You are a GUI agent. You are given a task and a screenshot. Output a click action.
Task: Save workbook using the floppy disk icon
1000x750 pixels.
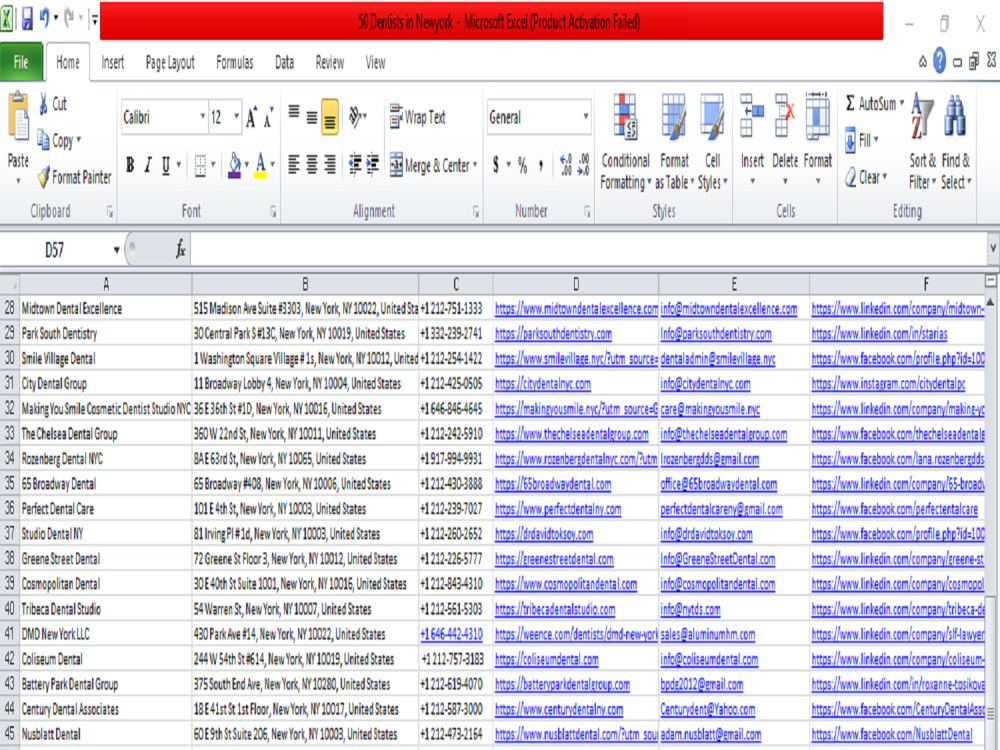pos(27,19)
